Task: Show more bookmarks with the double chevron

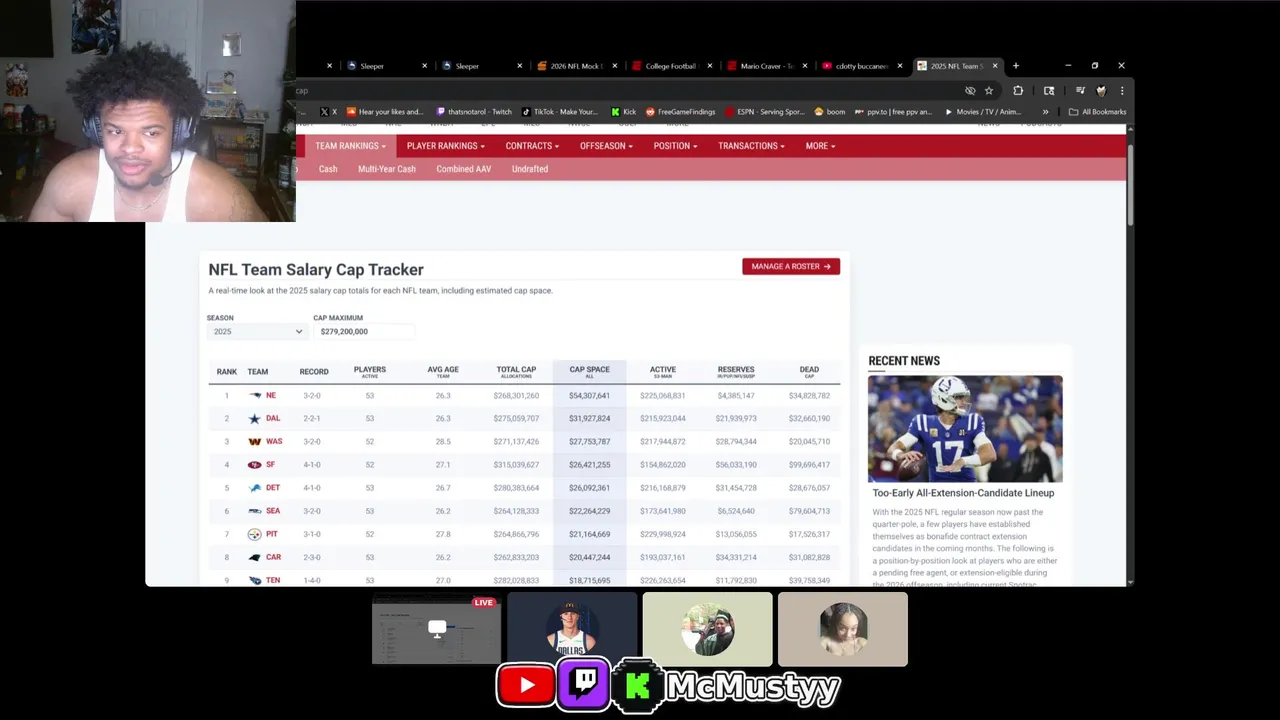Action: pos(1045,112)
